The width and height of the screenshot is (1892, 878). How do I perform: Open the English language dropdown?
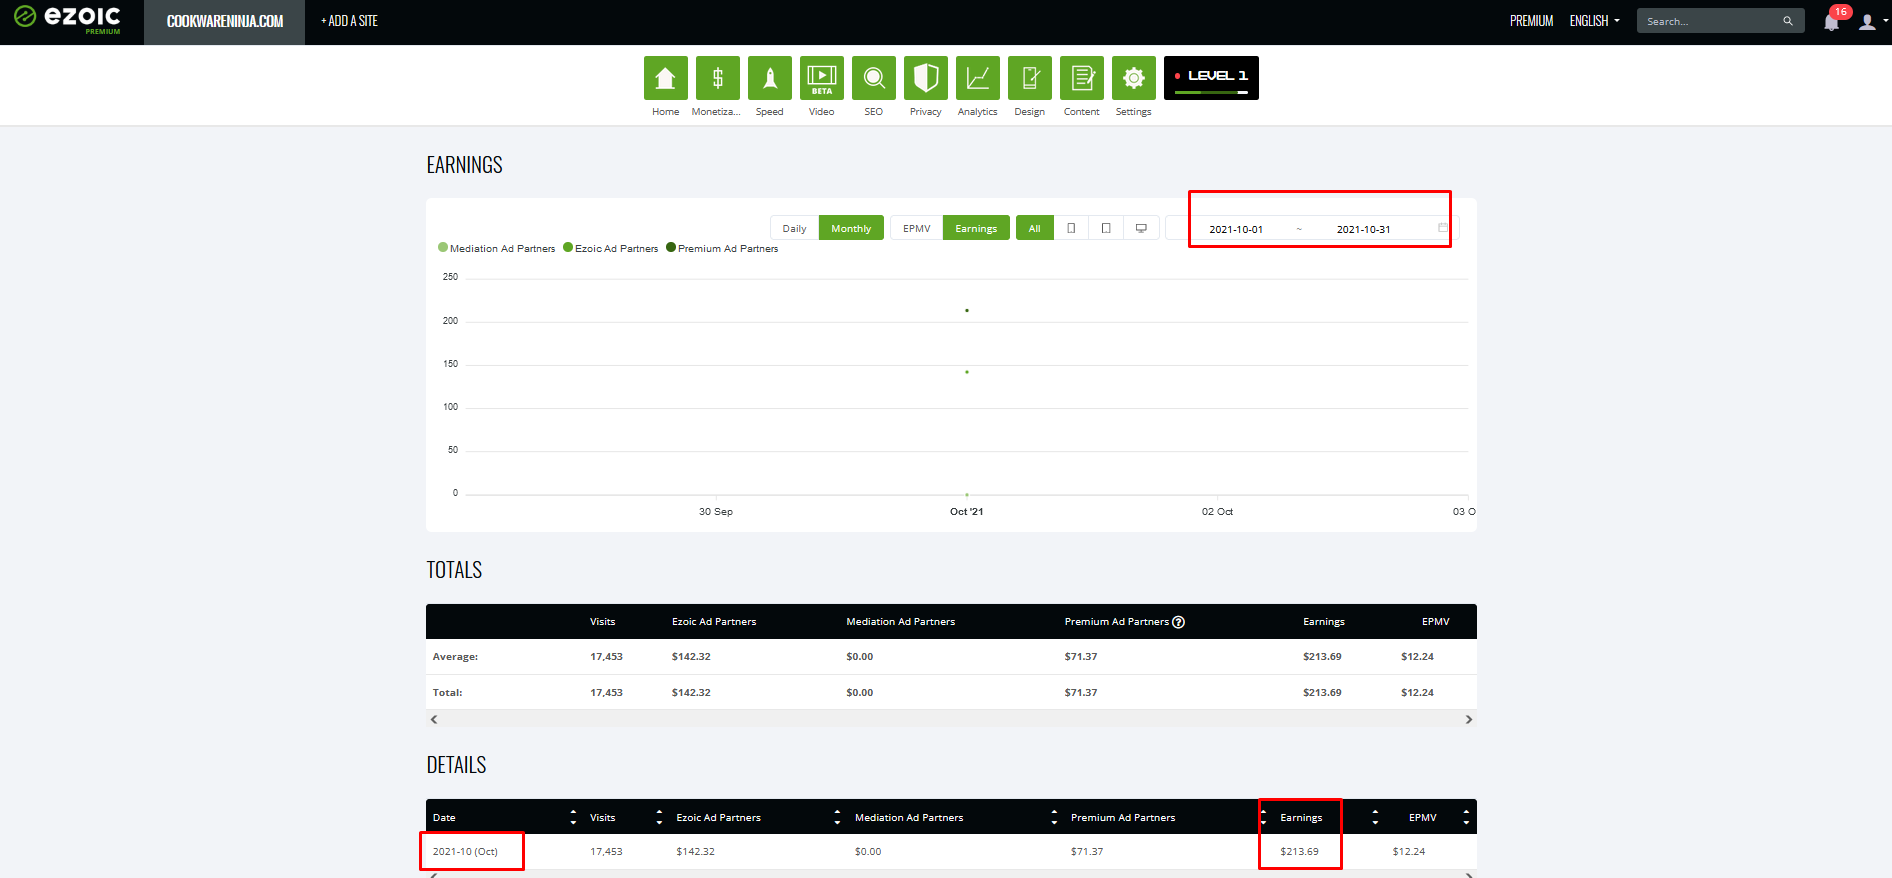tap(1594, 21)
